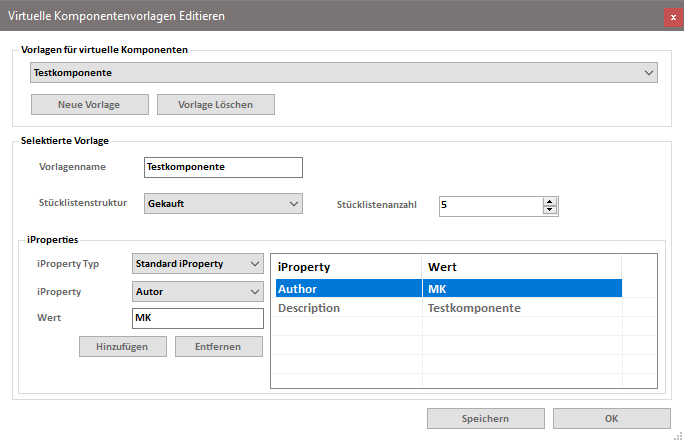
Task: Click the iProperty column header
Action: point(346,267)
